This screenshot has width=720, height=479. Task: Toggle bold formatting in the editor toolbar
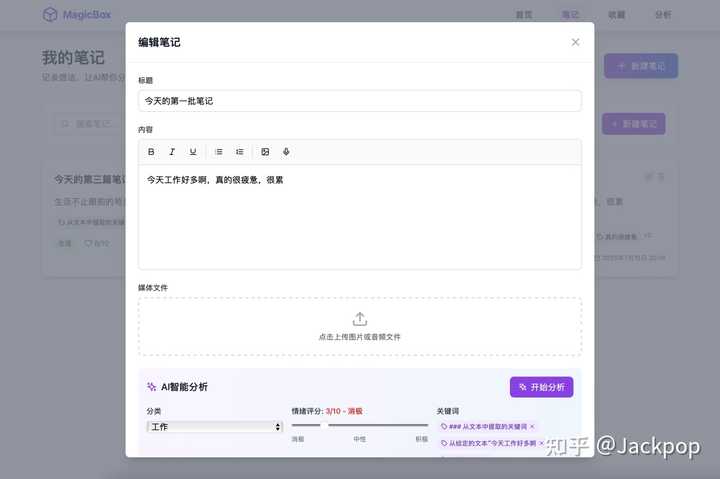click(x=151, y=152)
